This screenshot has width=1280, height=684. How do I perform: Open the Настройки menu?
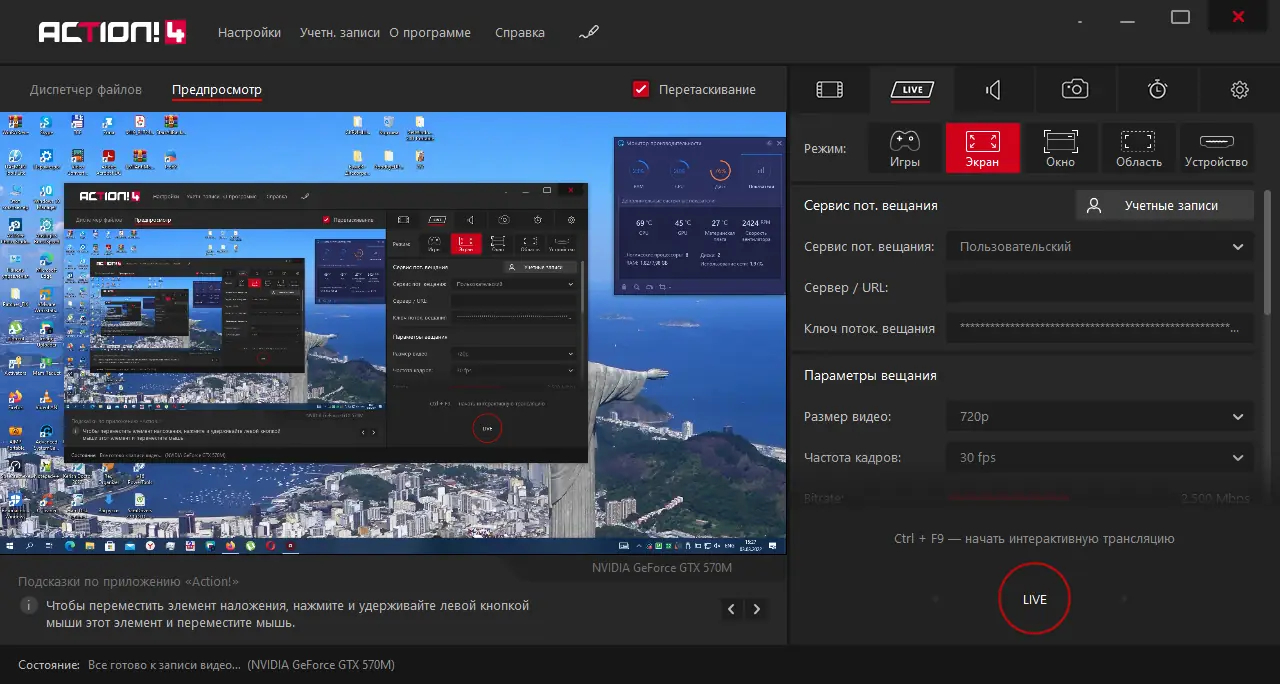[249, 32]
